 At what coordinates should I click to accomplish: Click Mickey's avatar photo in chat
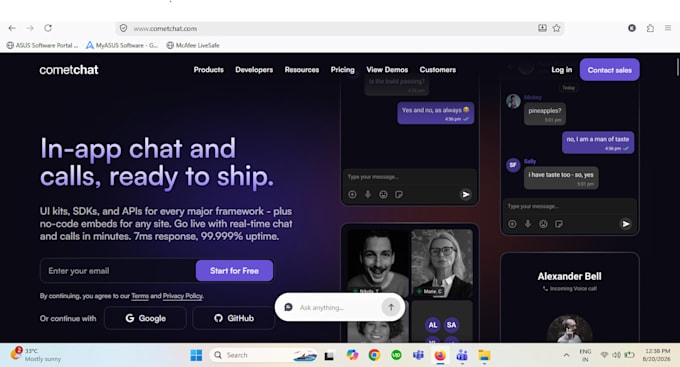[513, 101]
